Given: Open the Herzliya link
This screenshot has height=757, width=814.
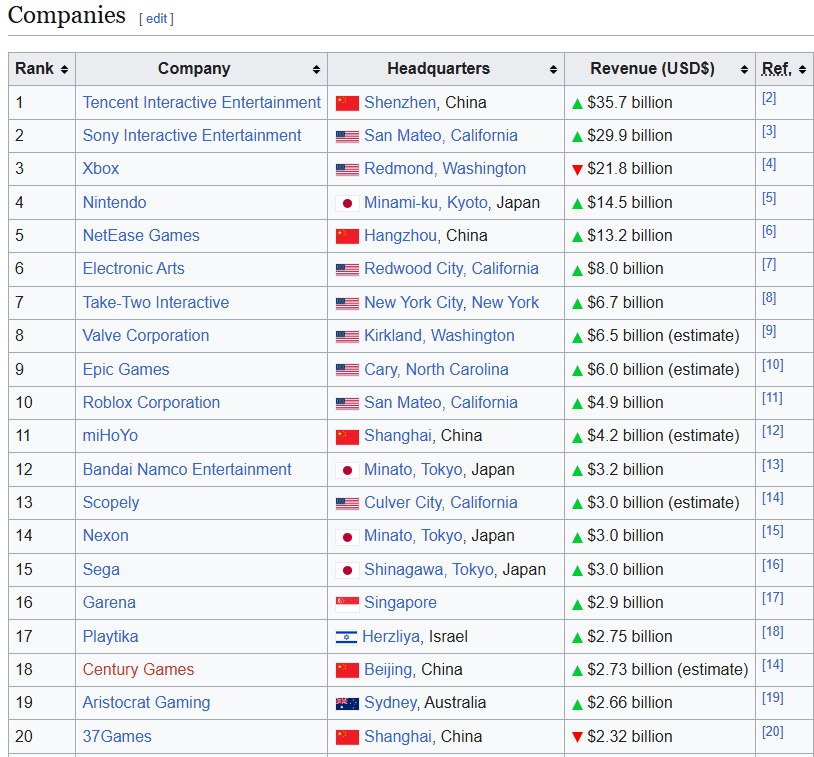Looking at the screenshot, I should tap(391, 637).
